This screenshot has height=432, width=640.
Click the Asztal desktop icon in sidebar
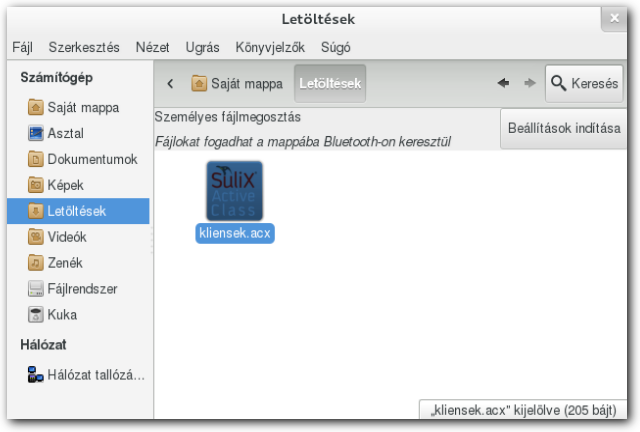coord(36,134)
